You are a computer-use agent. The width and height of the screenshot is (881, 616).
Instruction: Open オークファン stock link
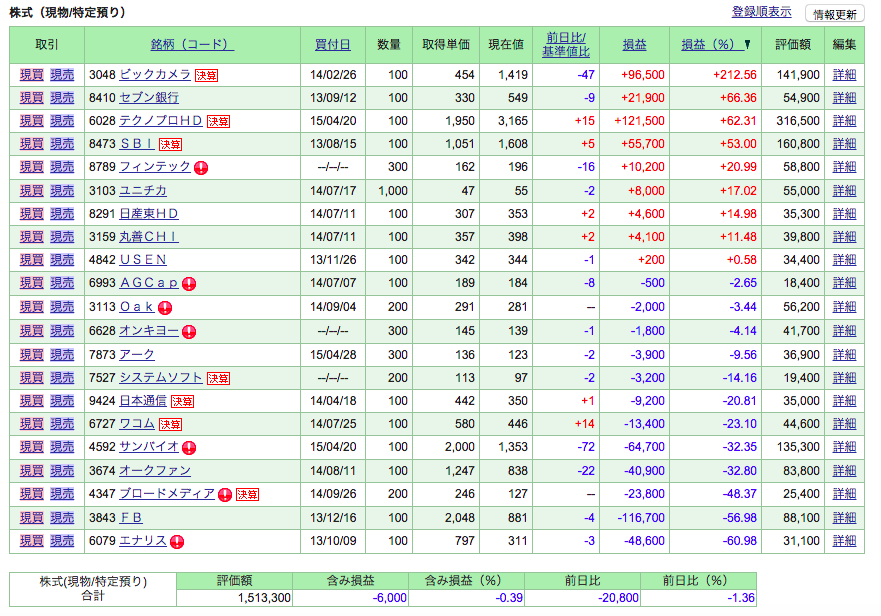coord(155,470)
